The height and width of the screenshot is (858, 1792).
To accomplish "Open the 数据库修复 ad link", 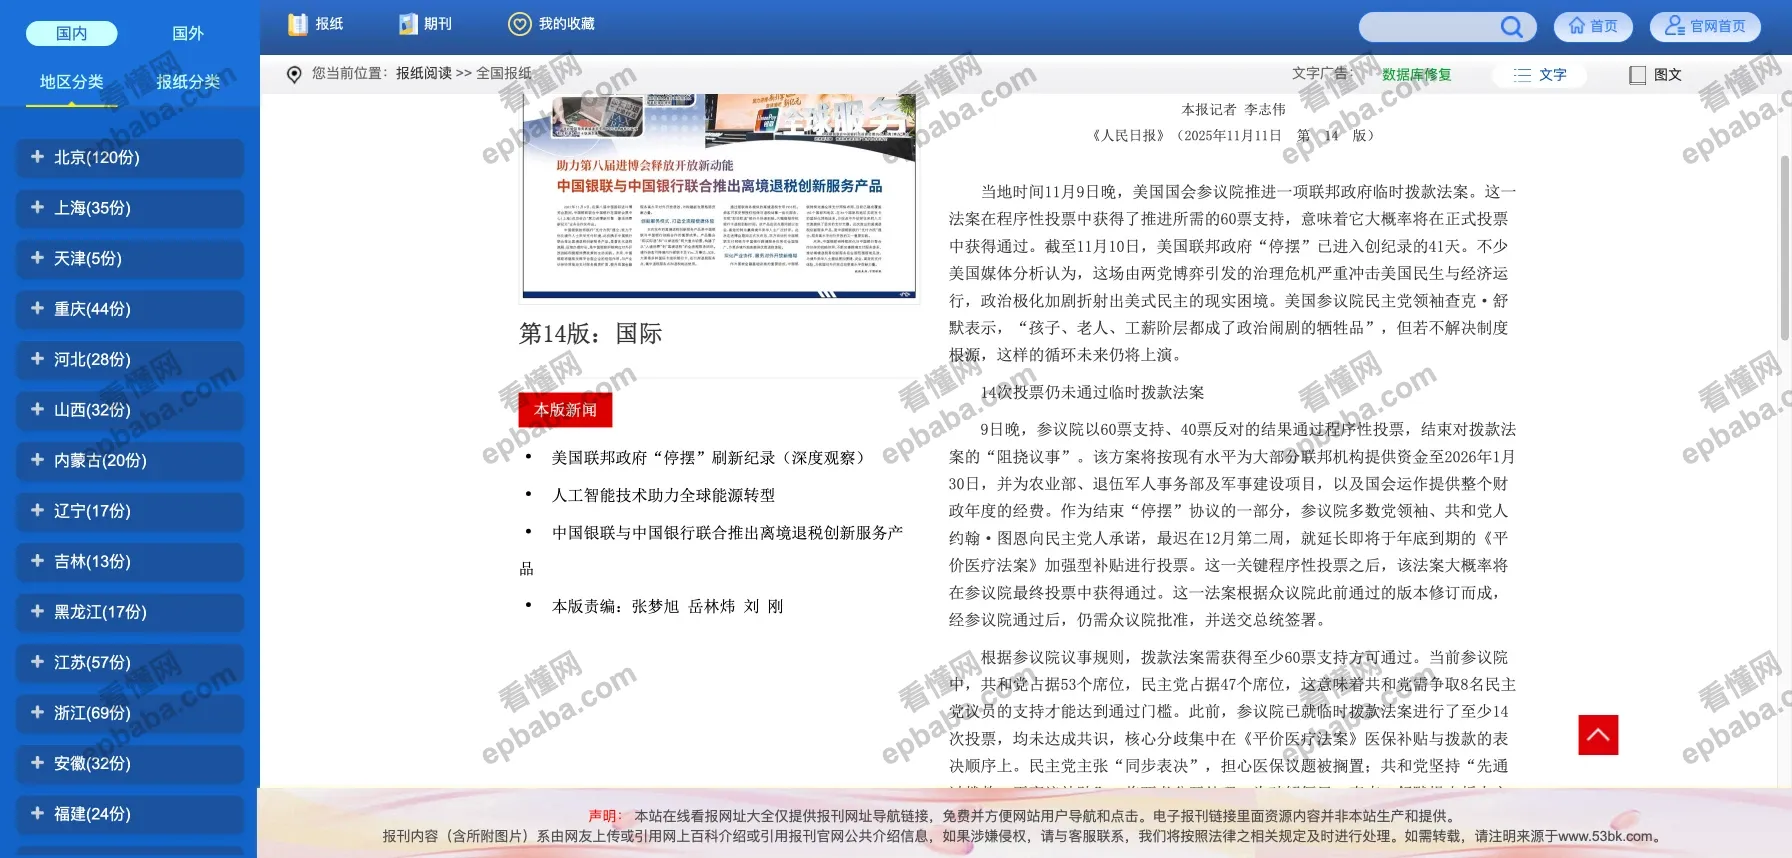I will point(1416,75).
